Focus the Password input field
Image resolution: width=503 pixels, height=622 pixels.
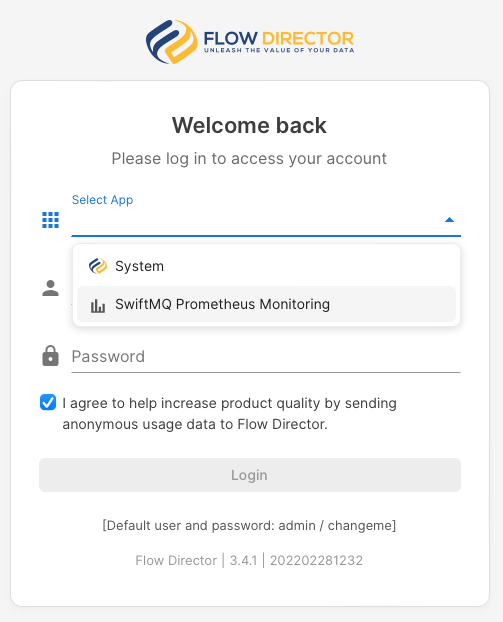point(266,357)
